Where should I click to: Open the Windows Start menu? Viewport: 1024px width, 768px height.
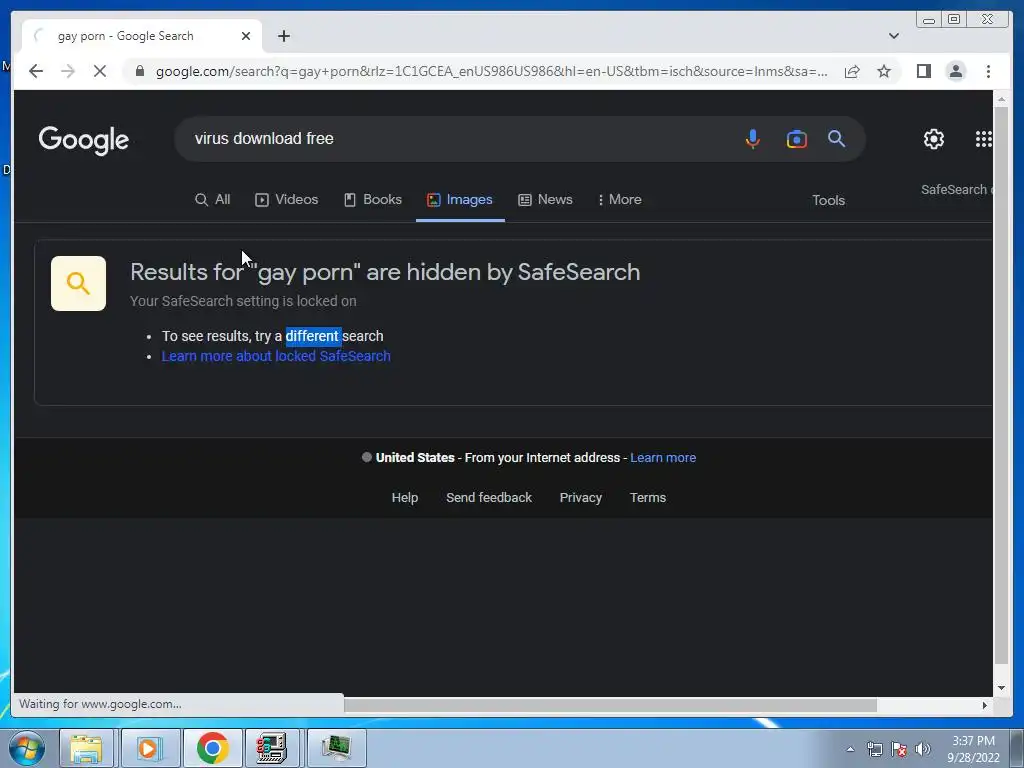click(x=26, y=748)
